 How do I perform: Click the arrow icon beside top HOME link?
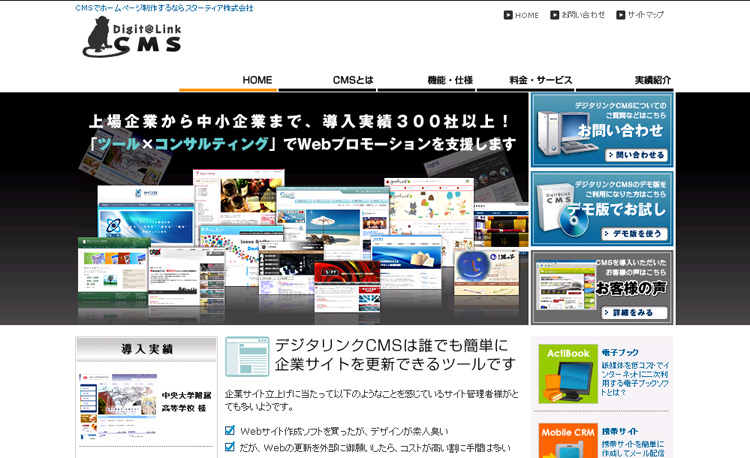coord(508,15)
